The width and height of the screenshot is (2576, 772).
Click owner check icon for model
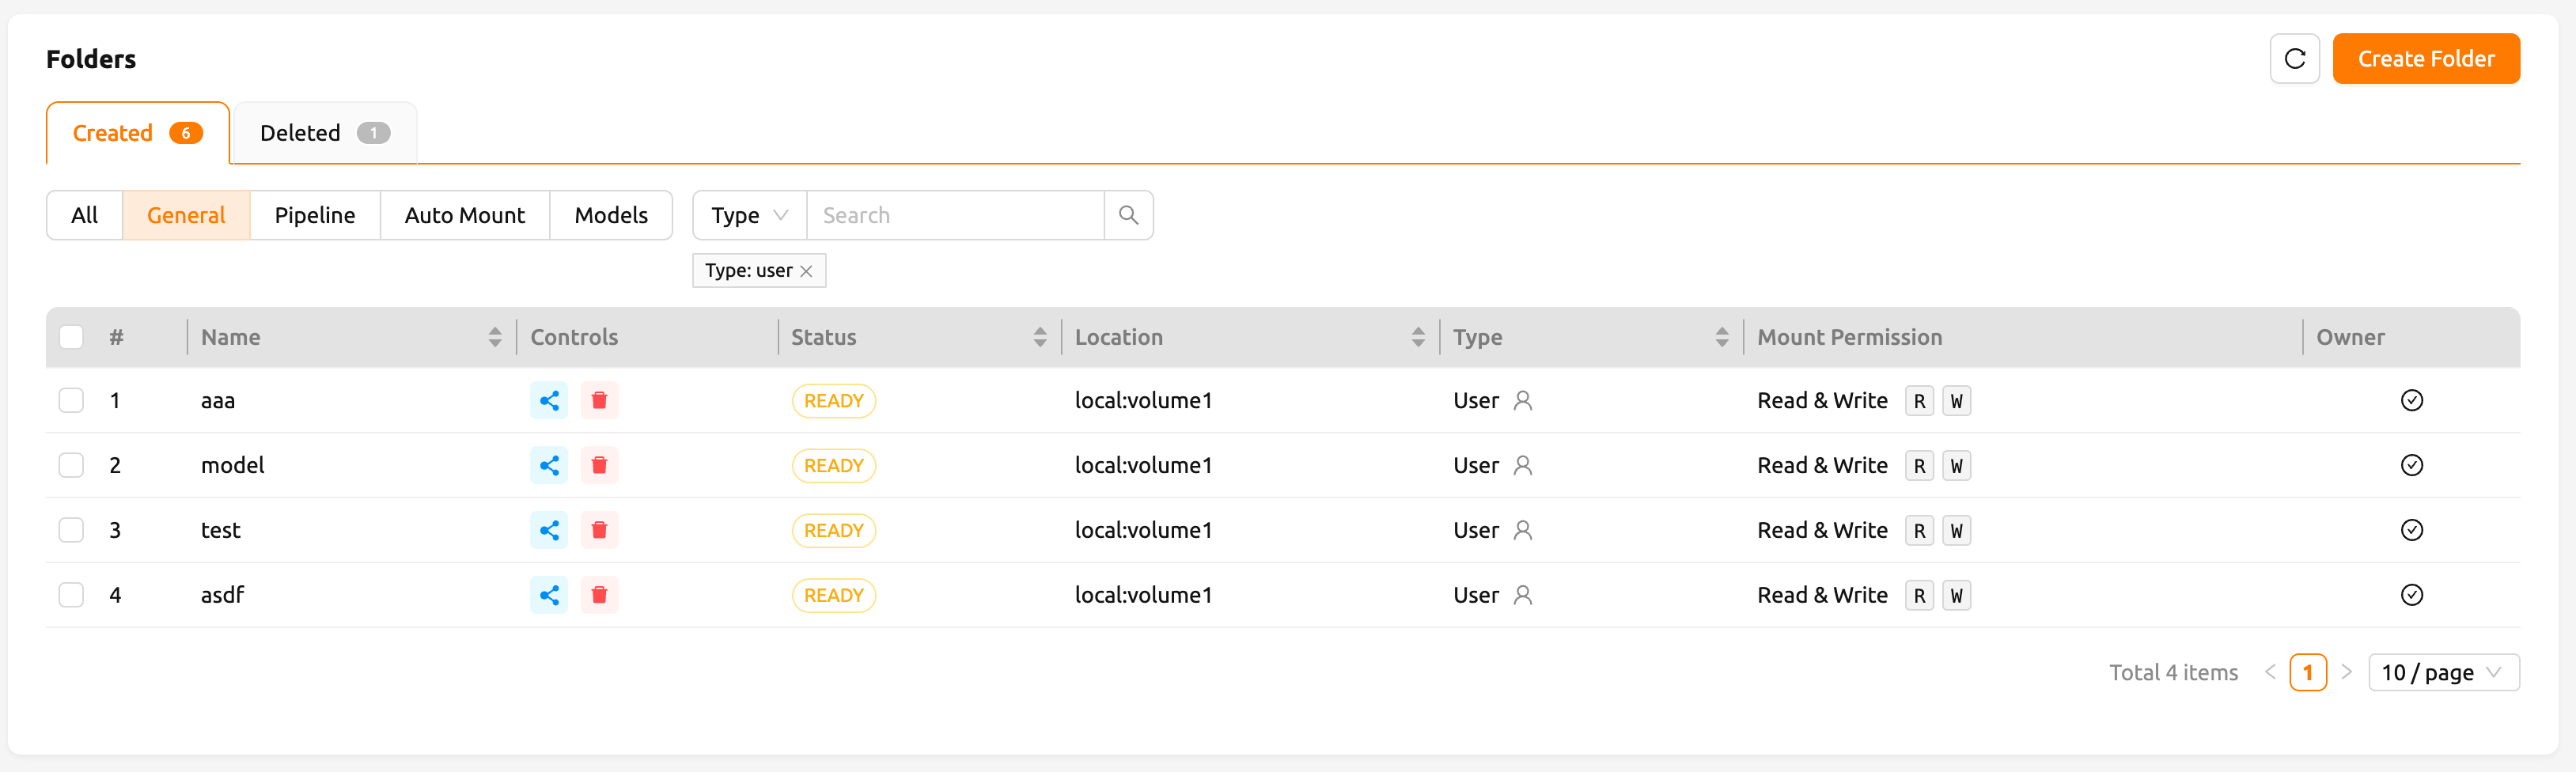(2411, 466)
